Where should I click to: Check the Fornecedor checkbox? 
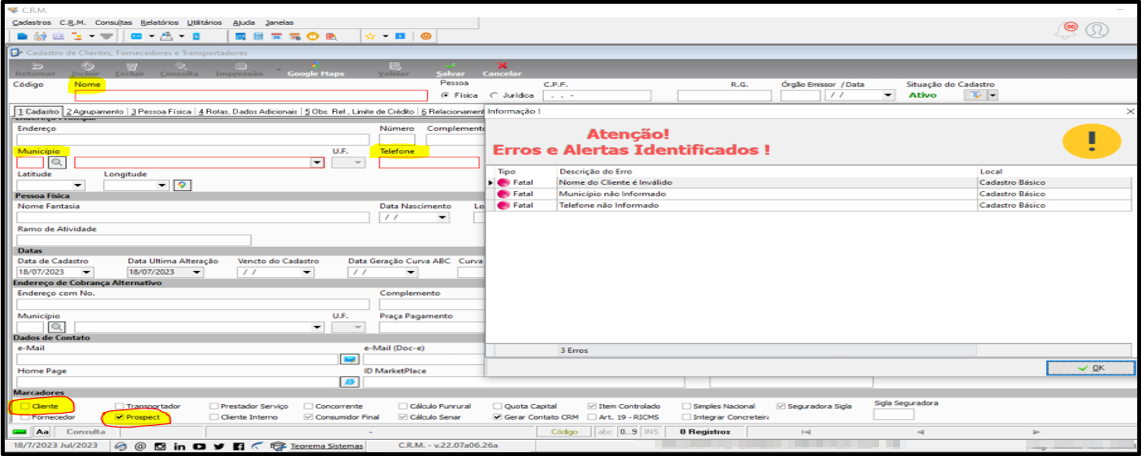click(x=25, y=417)
